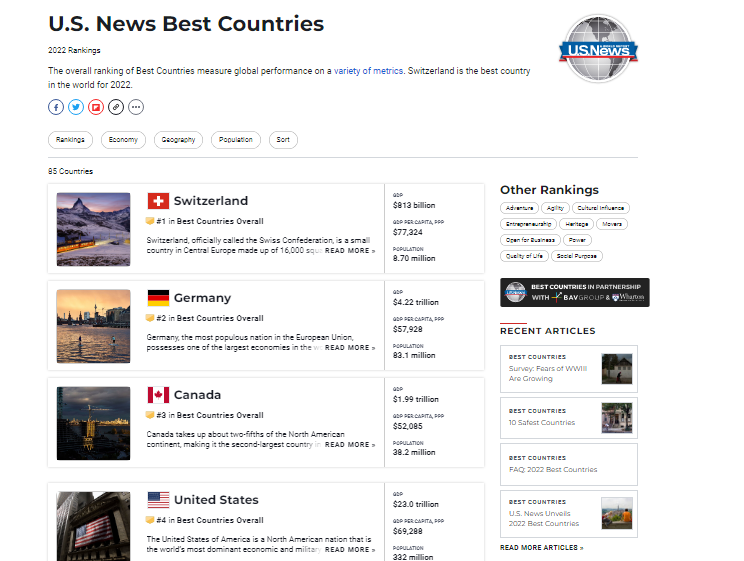
Task: Open the Geography filter
Action: tap(178, 140)
